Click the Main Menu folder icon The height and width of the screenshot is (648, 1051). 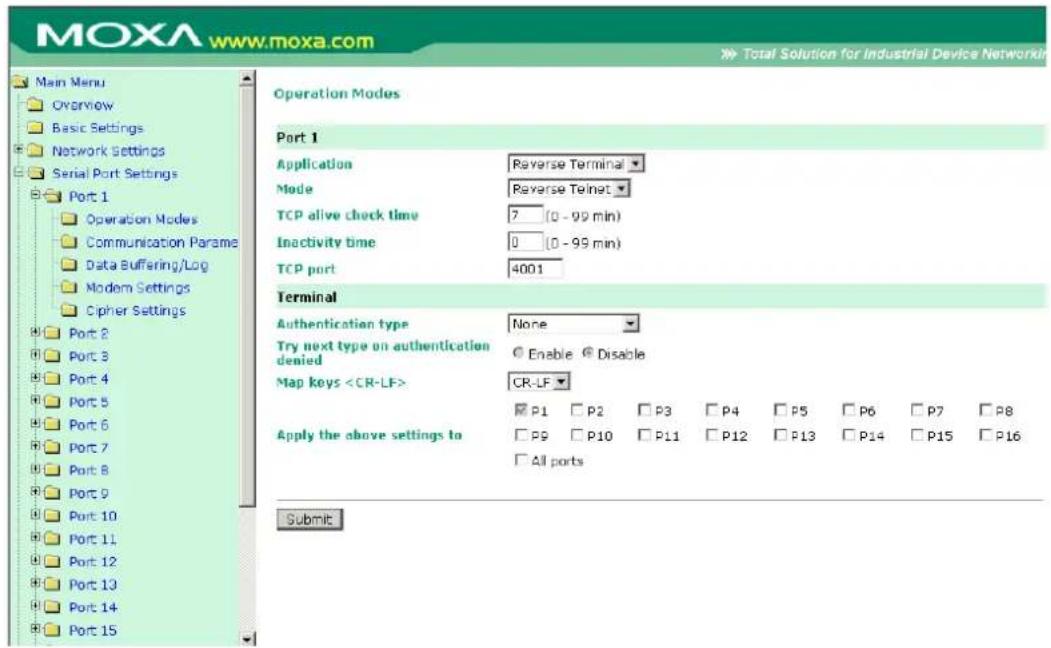[x=21, y=82]
